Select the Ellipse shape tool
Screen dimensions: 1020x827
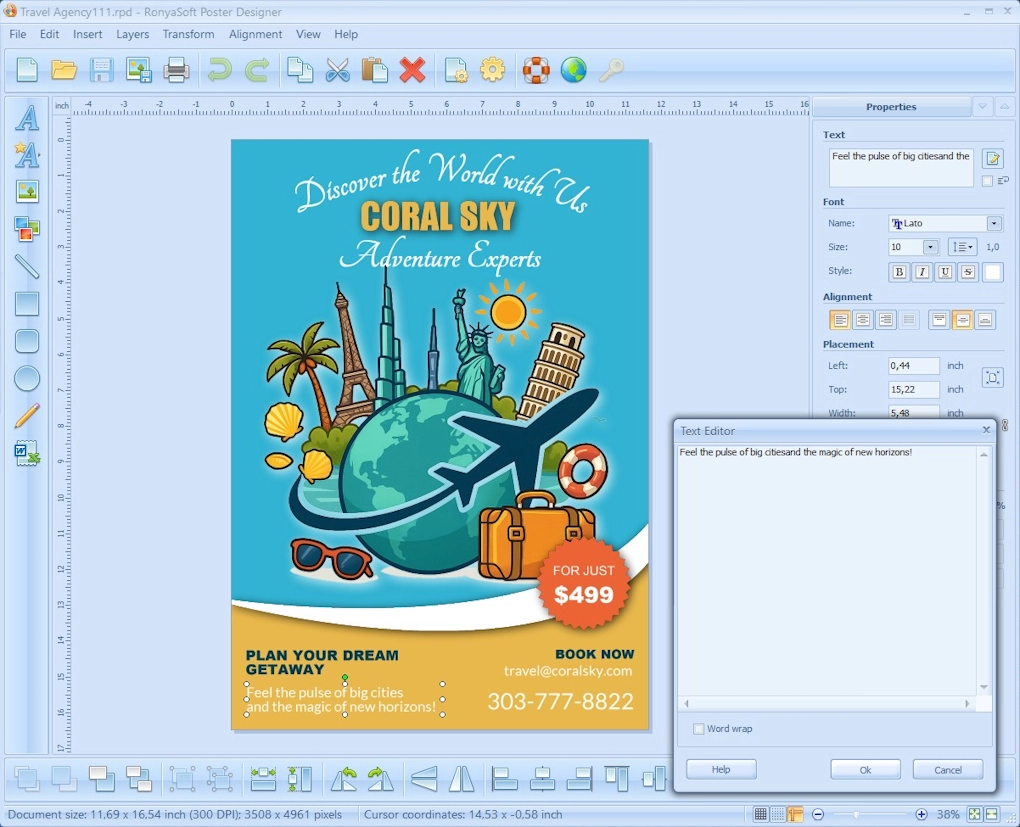point(27,378)
